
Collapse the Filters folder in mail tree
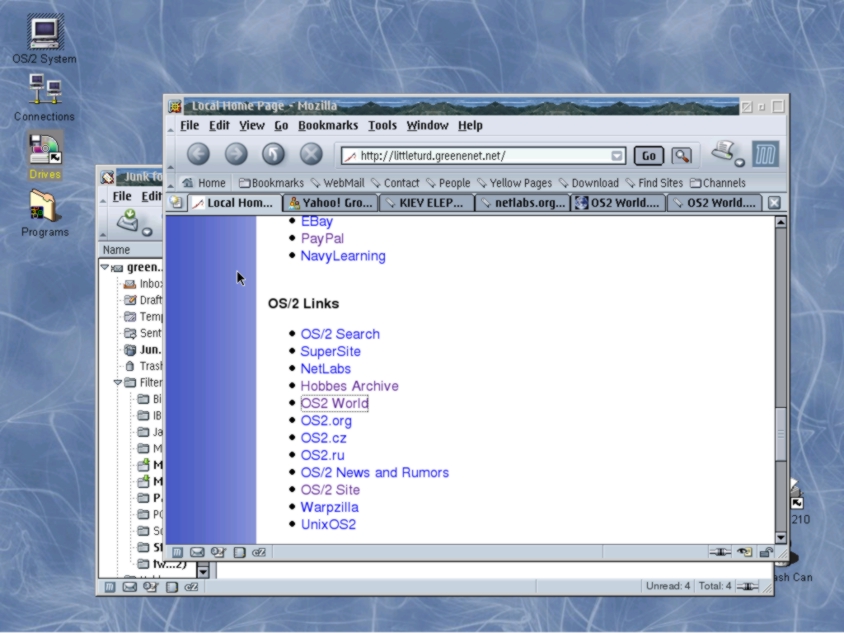click(x=118, y=383)
